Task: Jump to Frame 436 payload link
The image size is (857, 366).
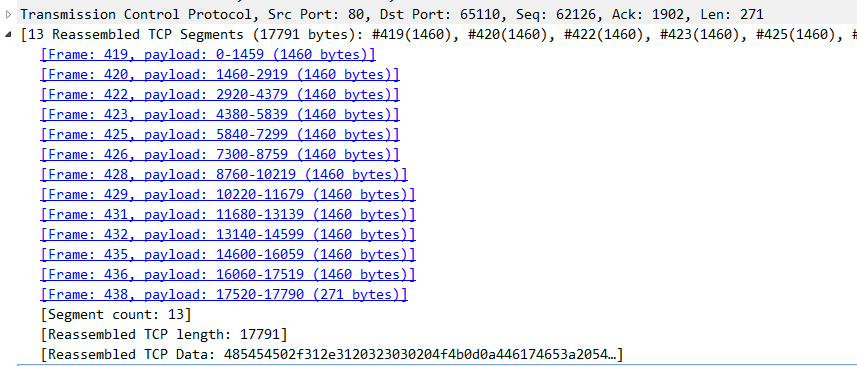Action: click(x=228, y=274)
